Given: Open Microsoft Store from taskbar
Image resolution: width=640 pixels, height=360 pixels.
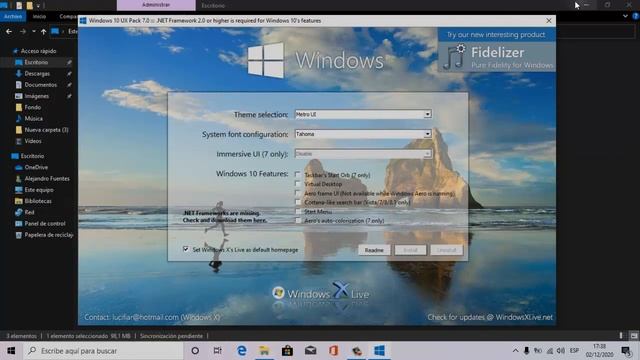Looking at the screenshot, I should 287,351.
